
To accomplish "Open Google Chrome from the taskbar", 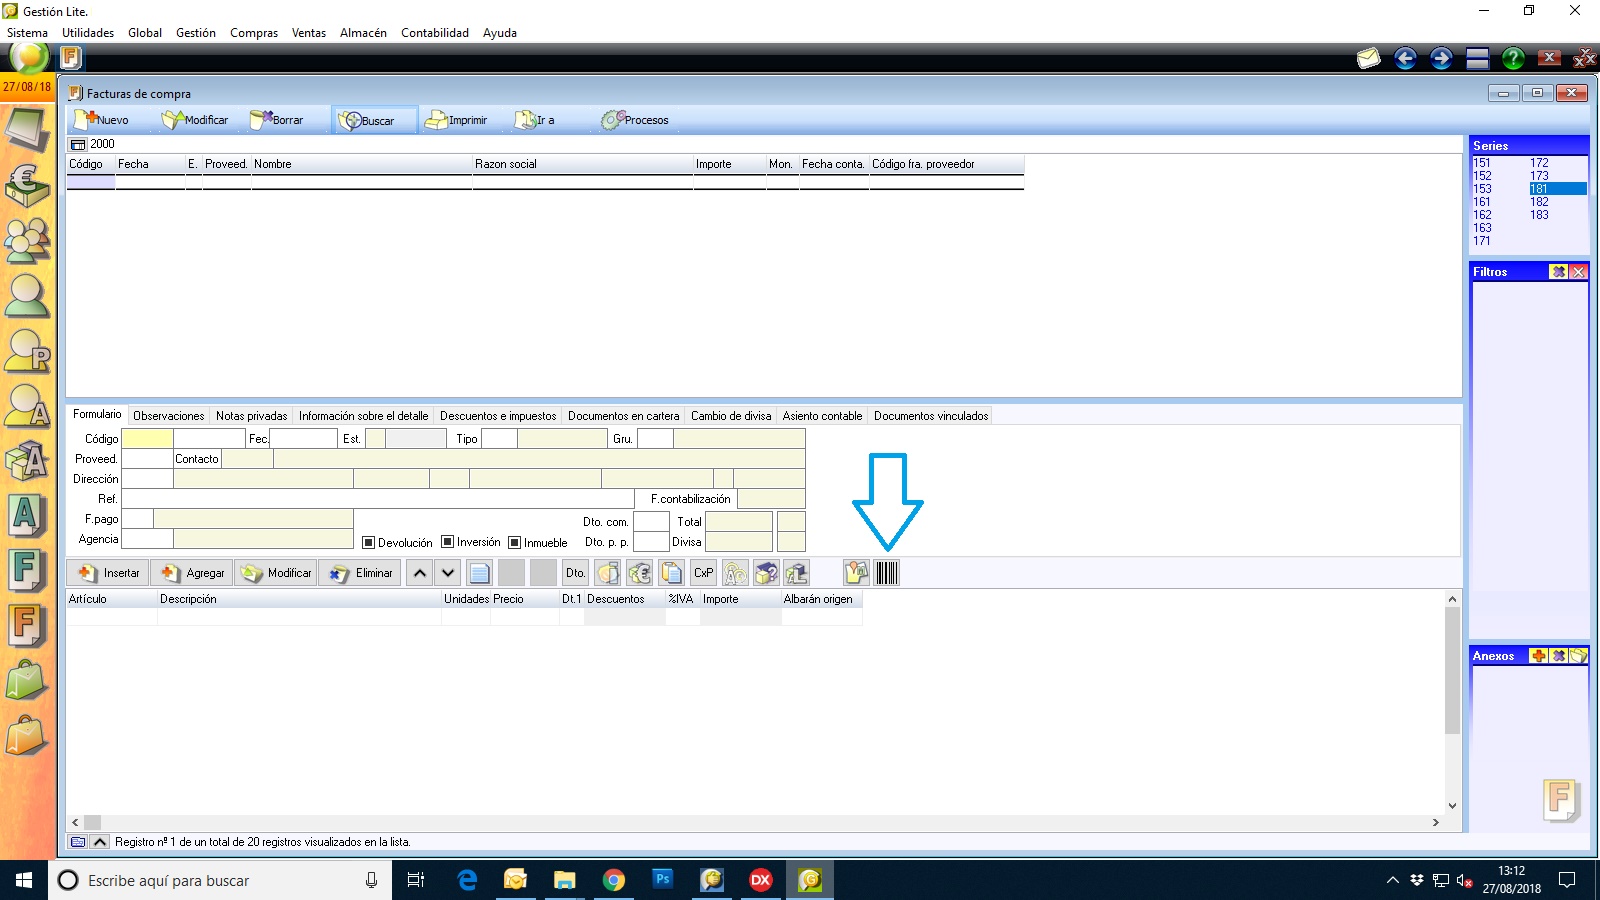I will pos(614,880).
